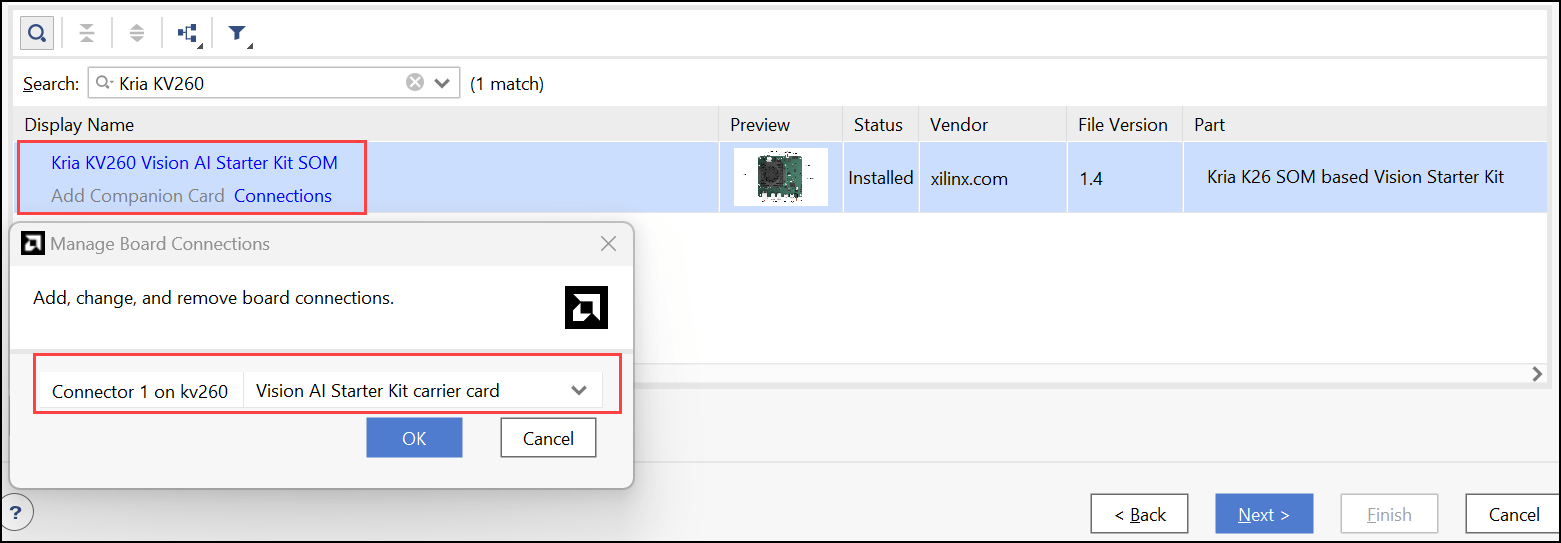Cancel the Manage Board Connections dialog
The width and height of the screenshot is (1561, 543).
(x=548, y=438)
